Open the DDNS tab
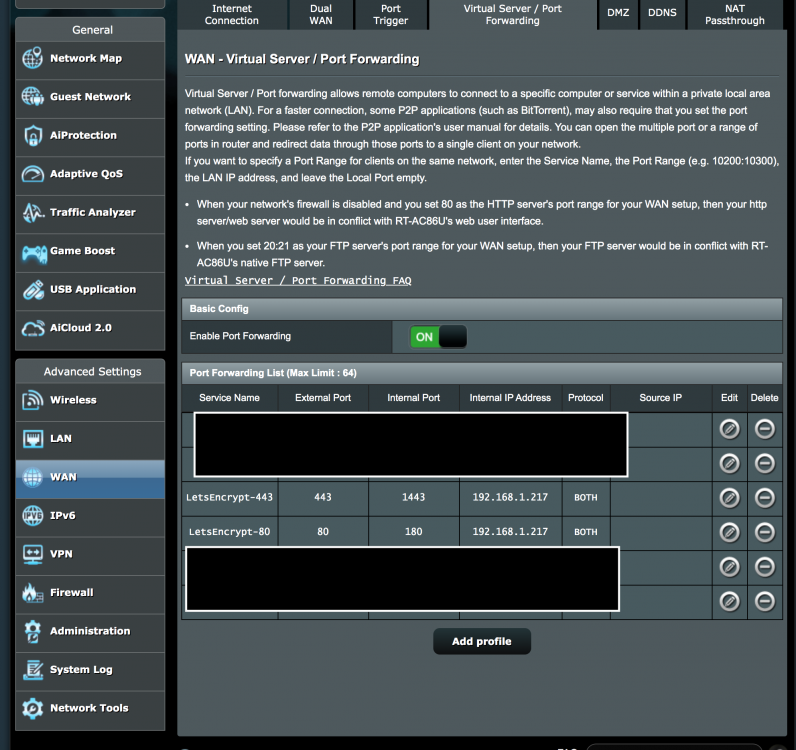 click(x=662, y=13)
